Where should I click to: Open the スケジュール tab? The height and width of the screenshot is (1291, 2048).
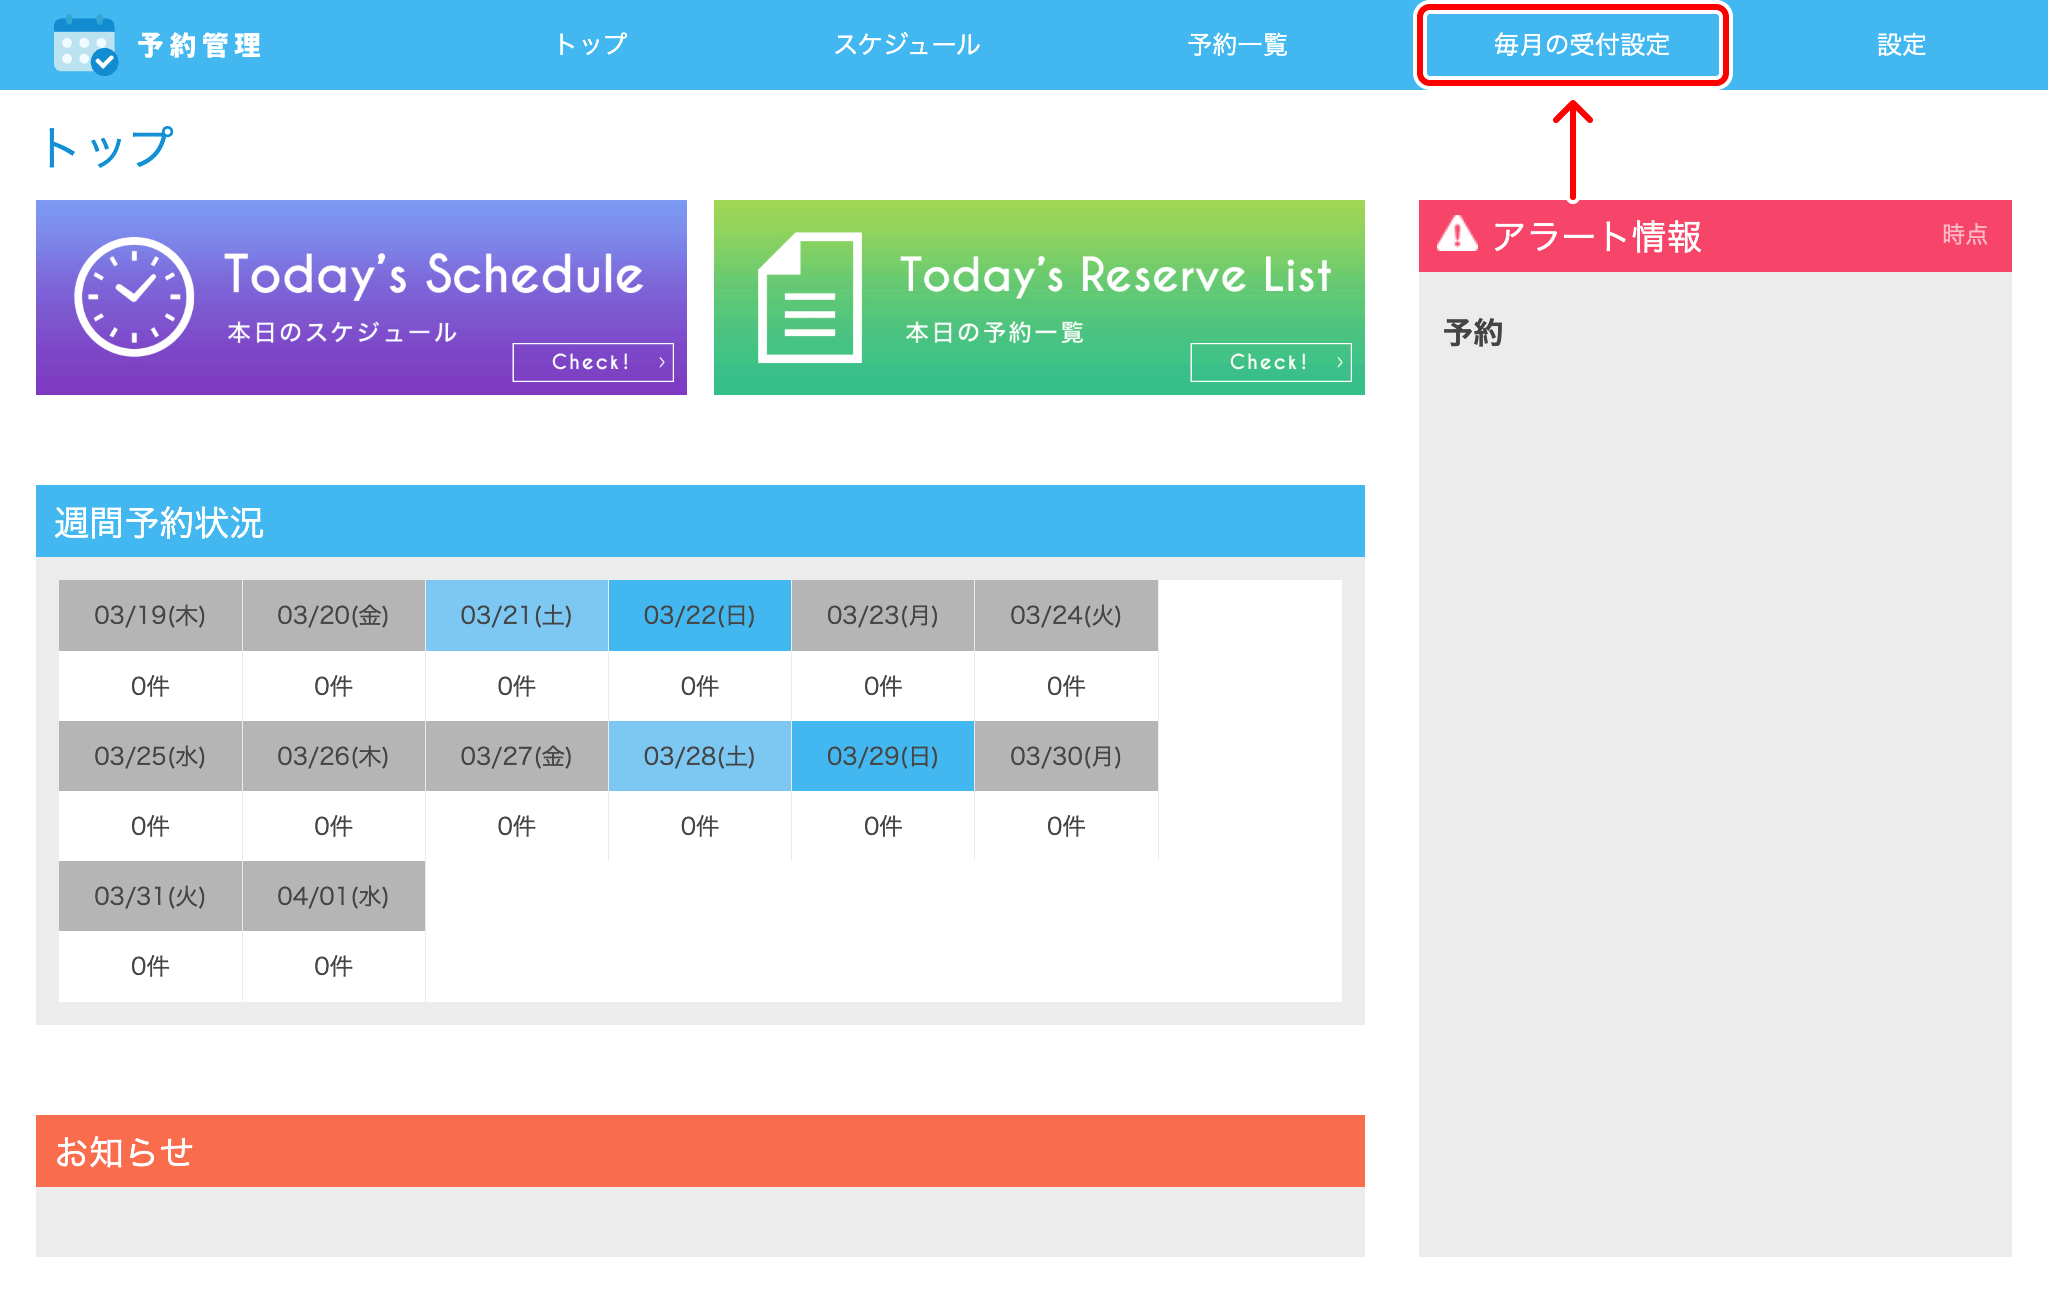point(906,44)
